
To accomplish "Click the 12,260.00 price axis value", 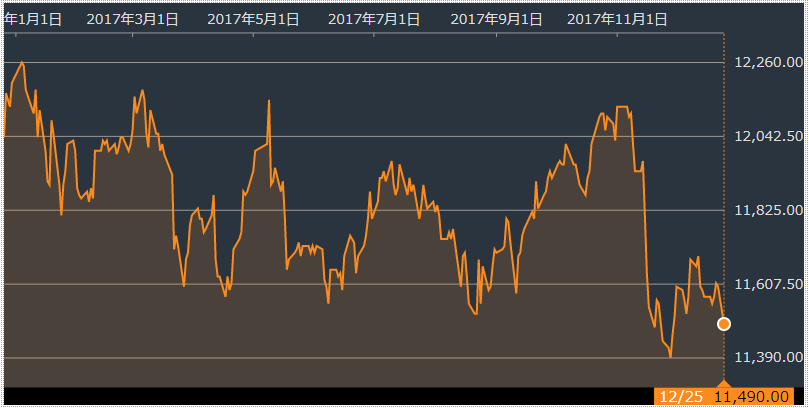I will tap(769, 62).
